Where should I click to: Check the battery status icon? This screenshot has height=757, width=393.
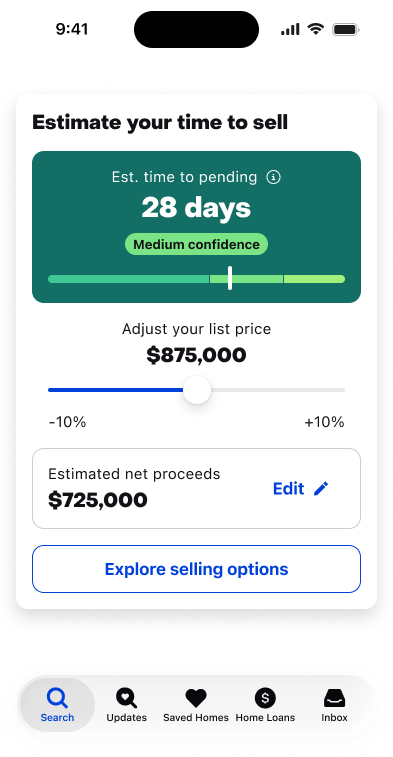[346, 30]
